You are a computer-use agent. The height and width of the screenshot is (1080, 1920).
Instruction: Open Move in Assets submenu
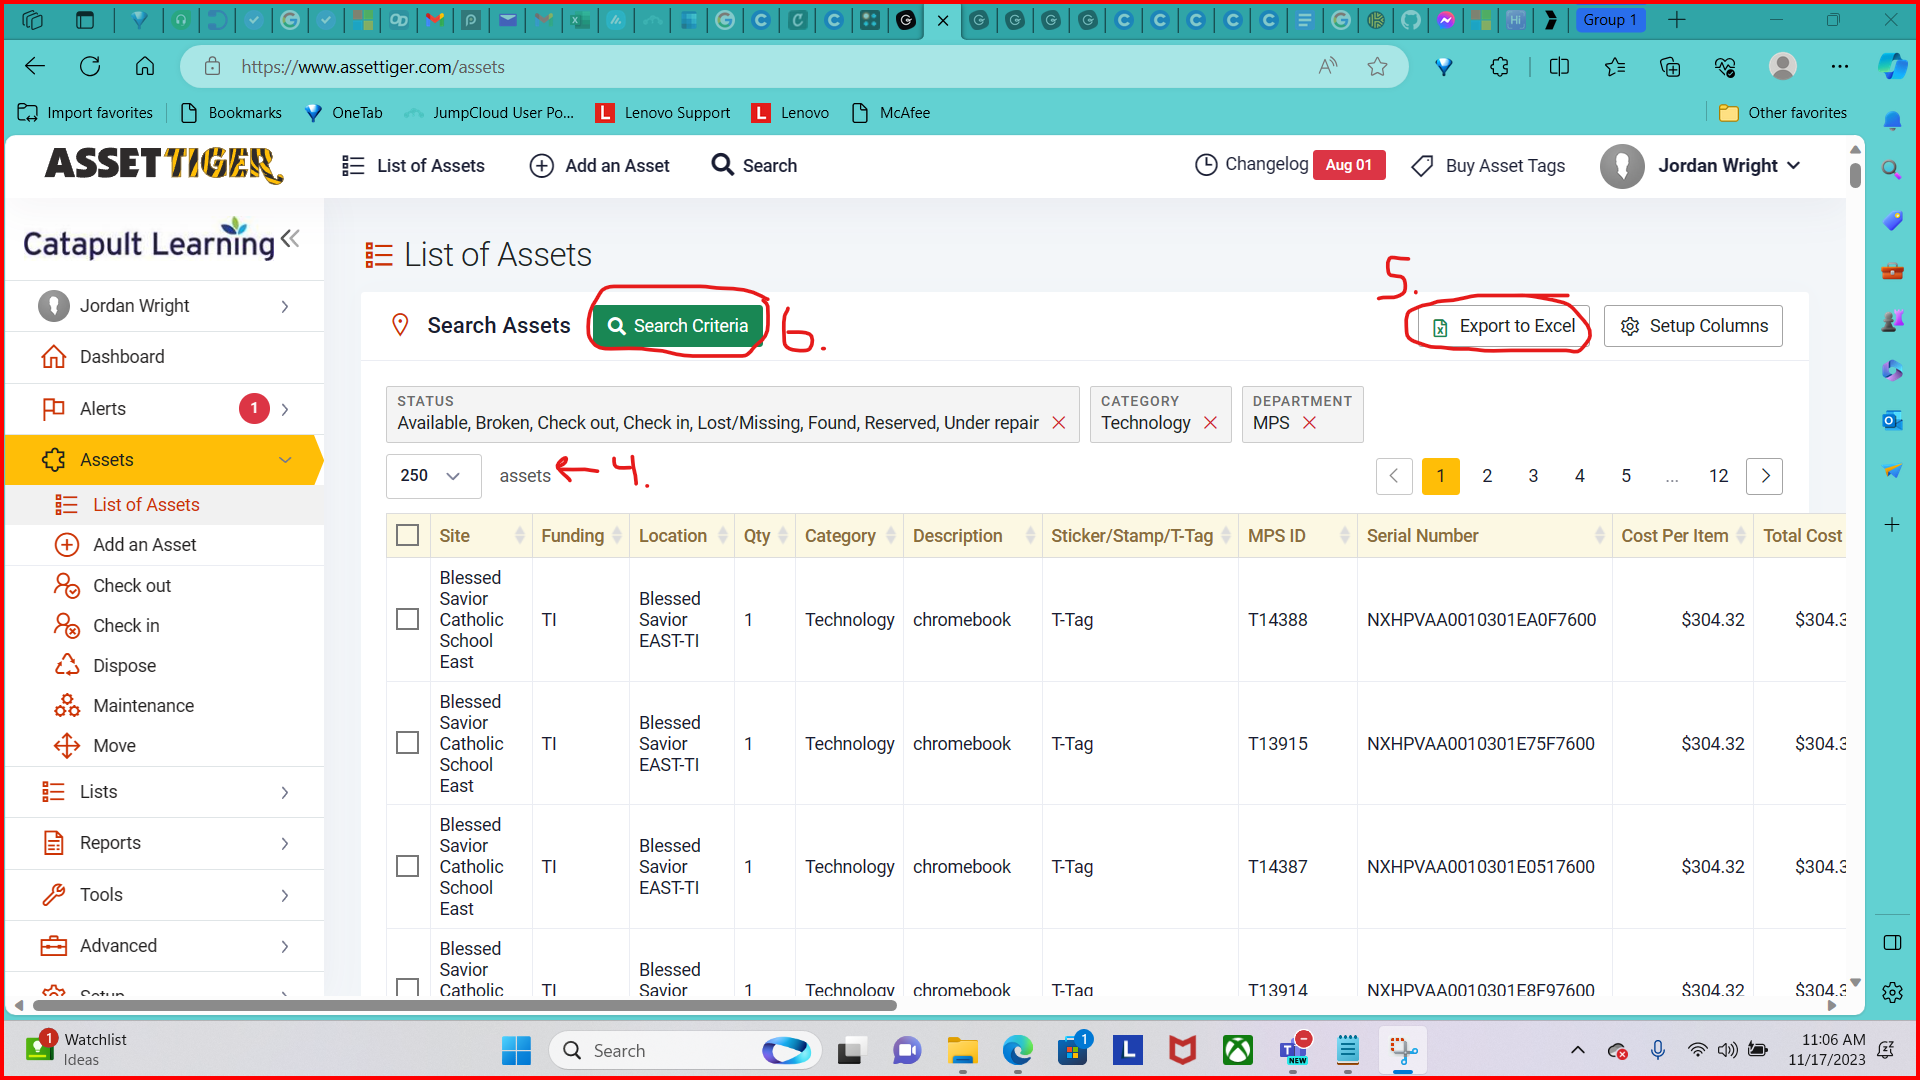114,745
